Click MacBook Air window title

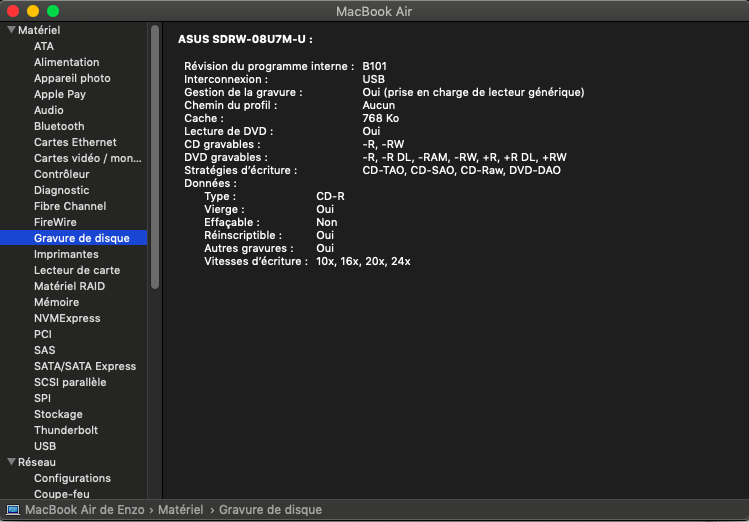pos(374,11)
